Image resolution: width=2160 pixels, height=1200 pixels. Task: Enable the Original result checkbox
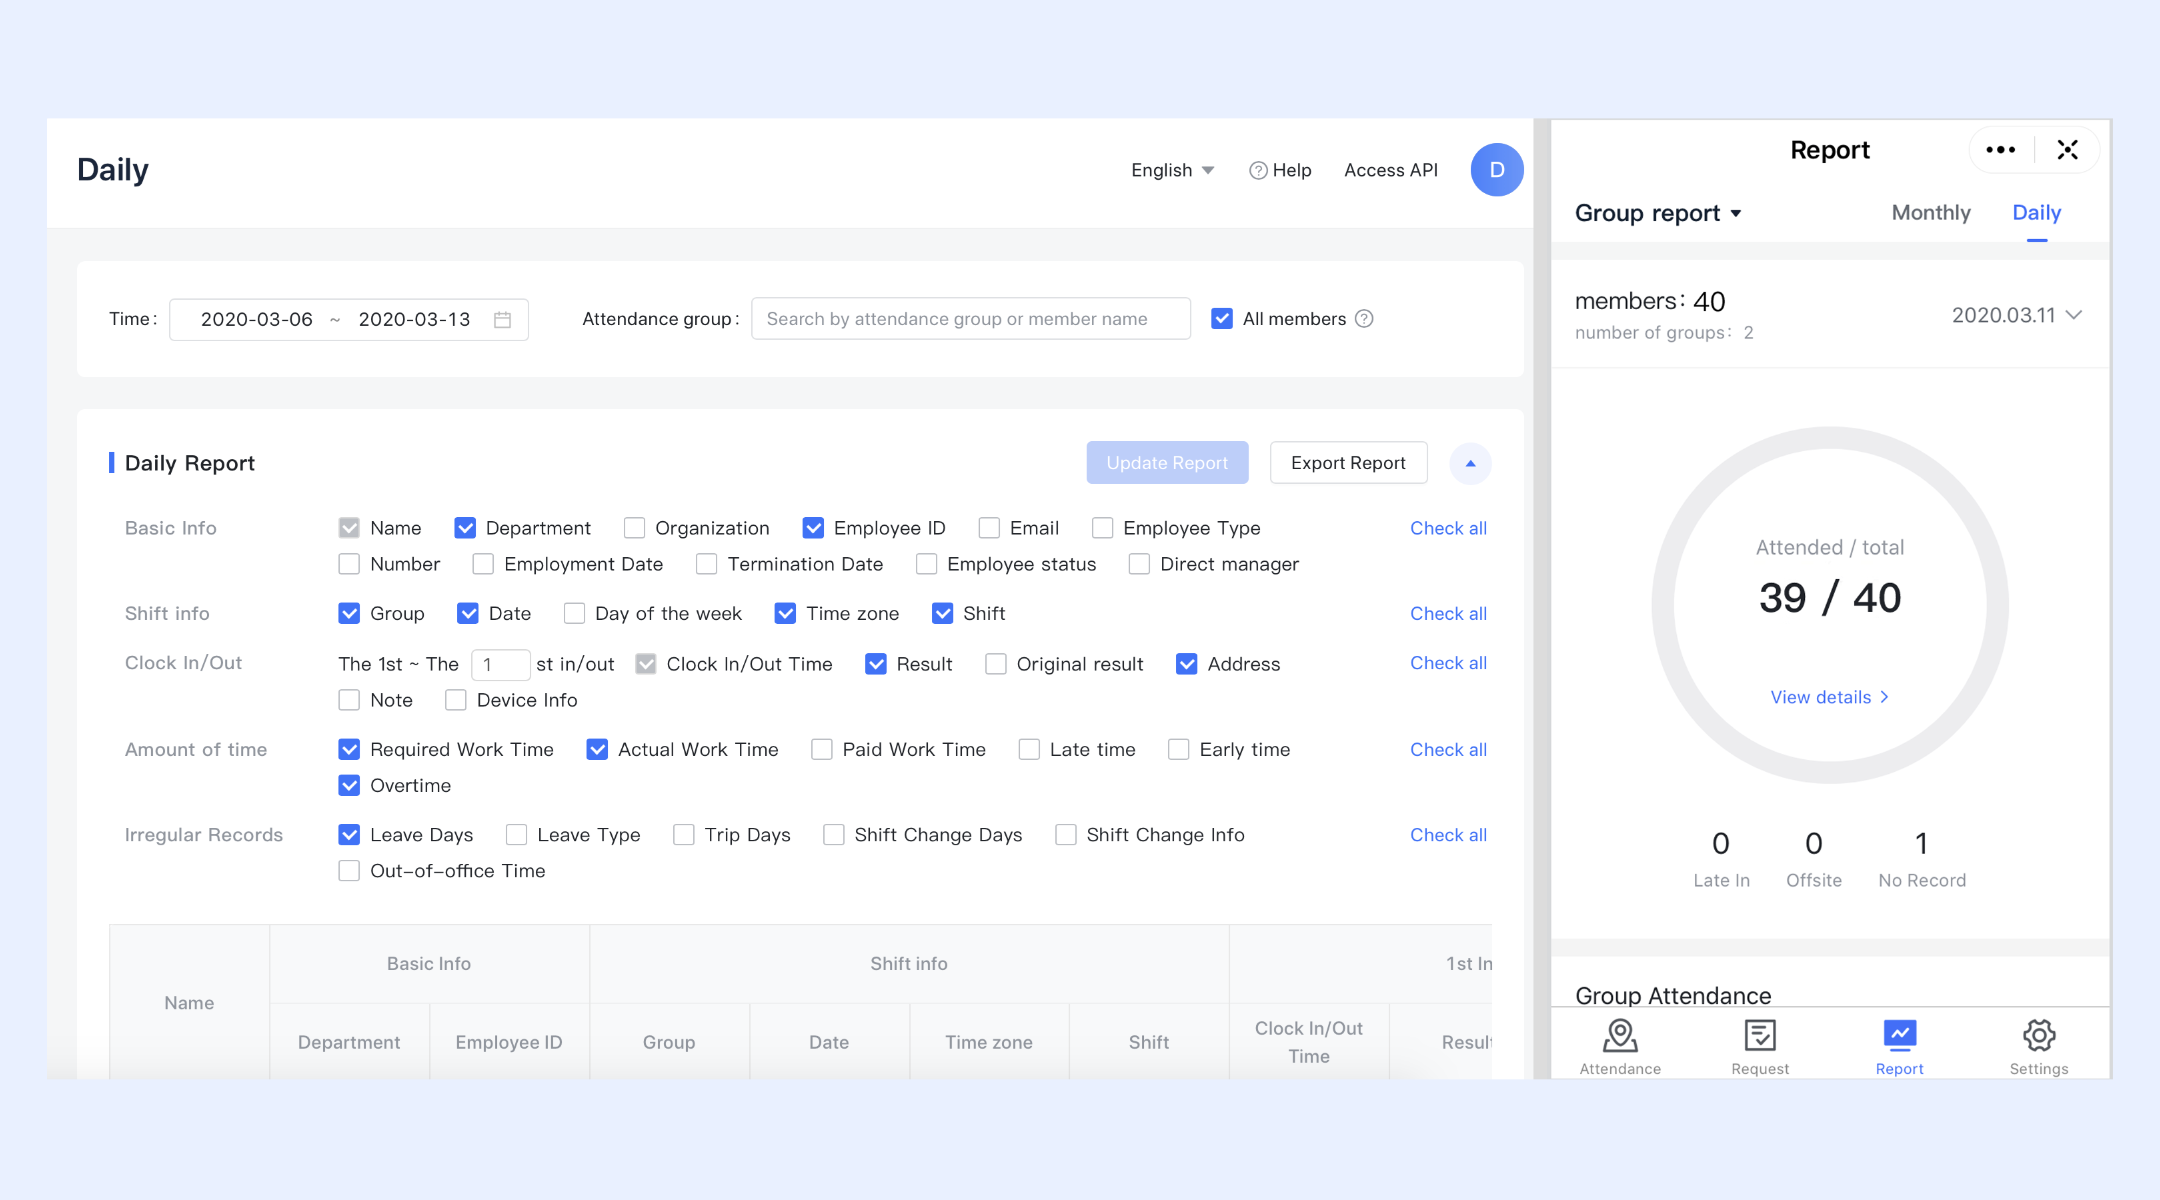click(995, 664)
